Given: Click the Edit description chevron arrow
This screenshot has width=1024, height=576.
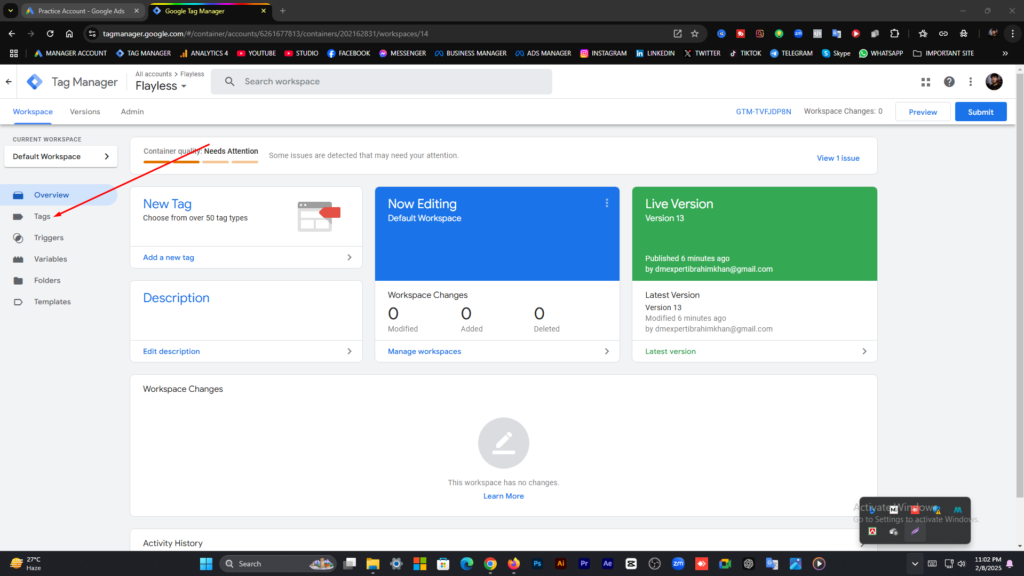Looking at the screenshot, I should pos(349,351).
